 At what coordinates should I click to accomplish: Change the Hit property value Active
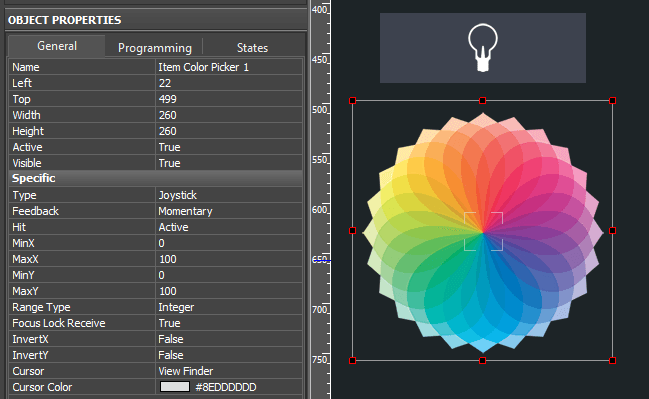click(229, 227)
